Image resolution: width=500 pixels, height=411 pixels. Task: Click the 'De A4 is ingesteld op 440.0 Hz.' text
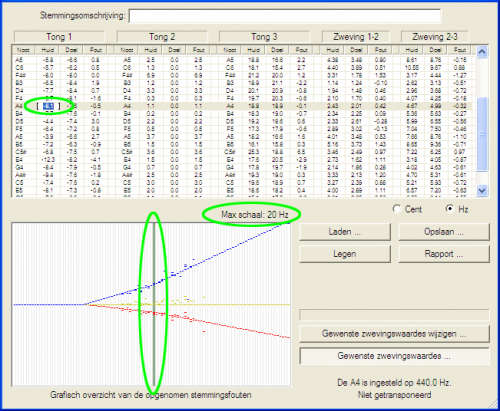tap(394, 383)
